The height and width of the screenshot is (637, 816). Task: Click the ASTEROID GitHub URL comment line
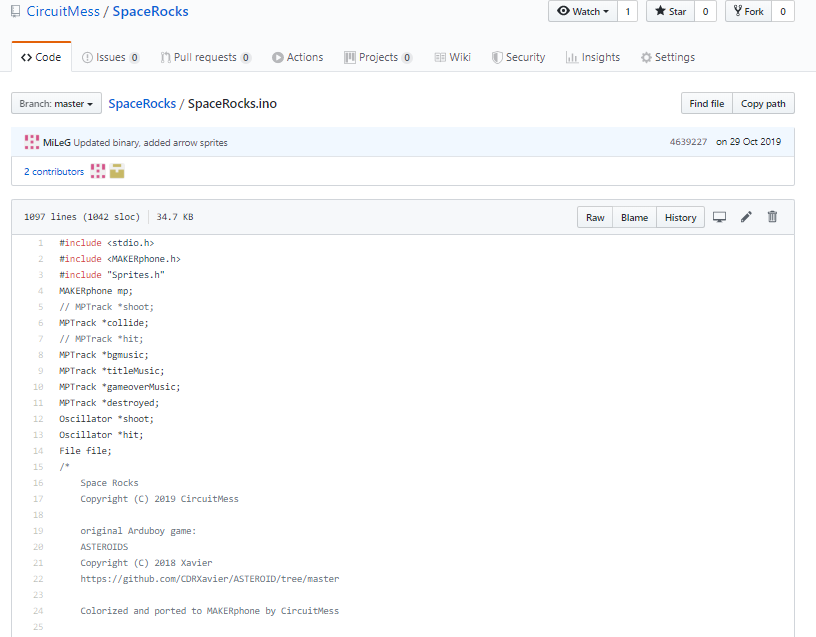point(210,579)
